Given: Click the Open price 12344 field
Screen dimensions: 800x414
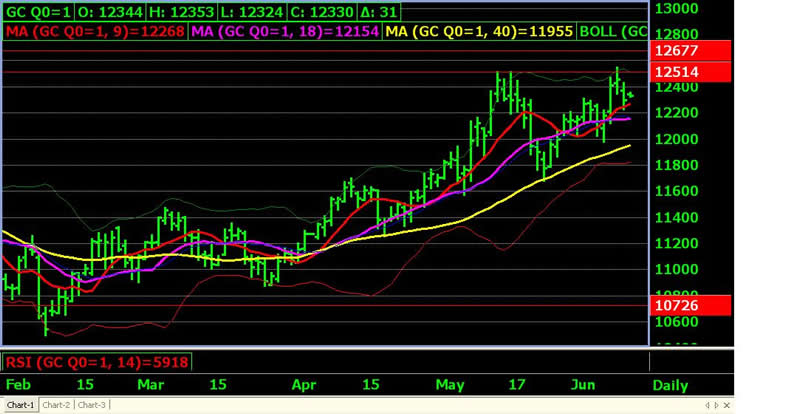Looking at the screenshot, I should pos(105,13).
